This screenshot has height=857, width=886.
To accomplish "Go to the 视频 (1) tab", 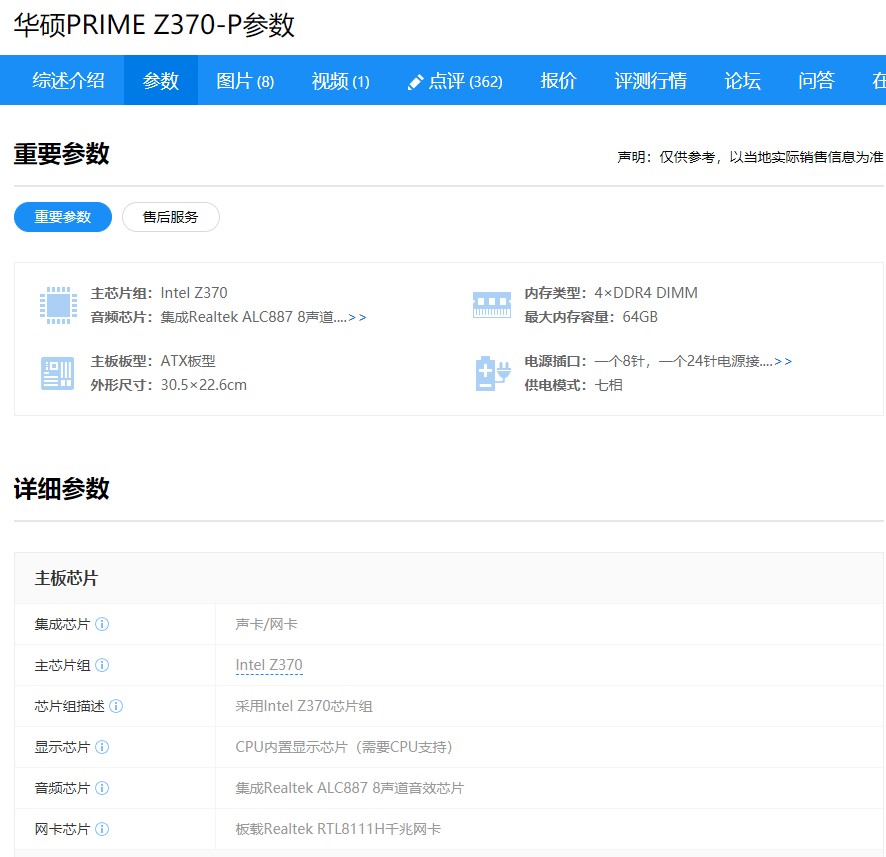I will [x=340, y=81].
